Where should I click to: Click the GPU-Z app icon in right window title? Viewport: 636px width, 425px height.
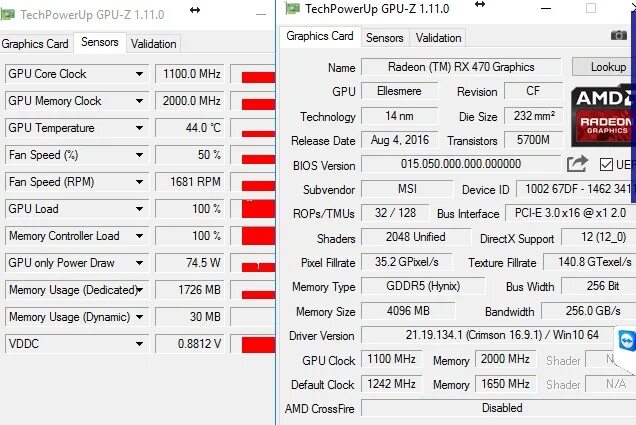click(x=292, y=8)
